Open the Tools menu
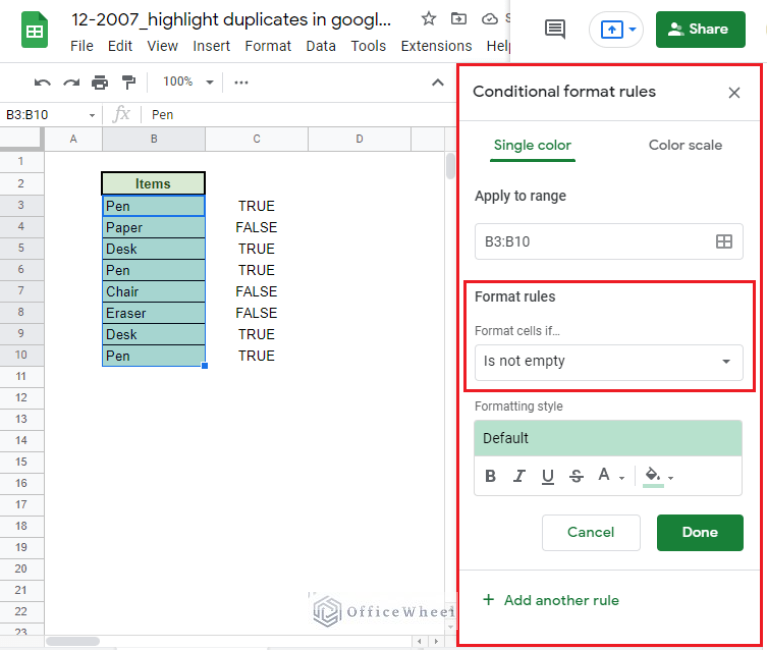 [368, 46]
